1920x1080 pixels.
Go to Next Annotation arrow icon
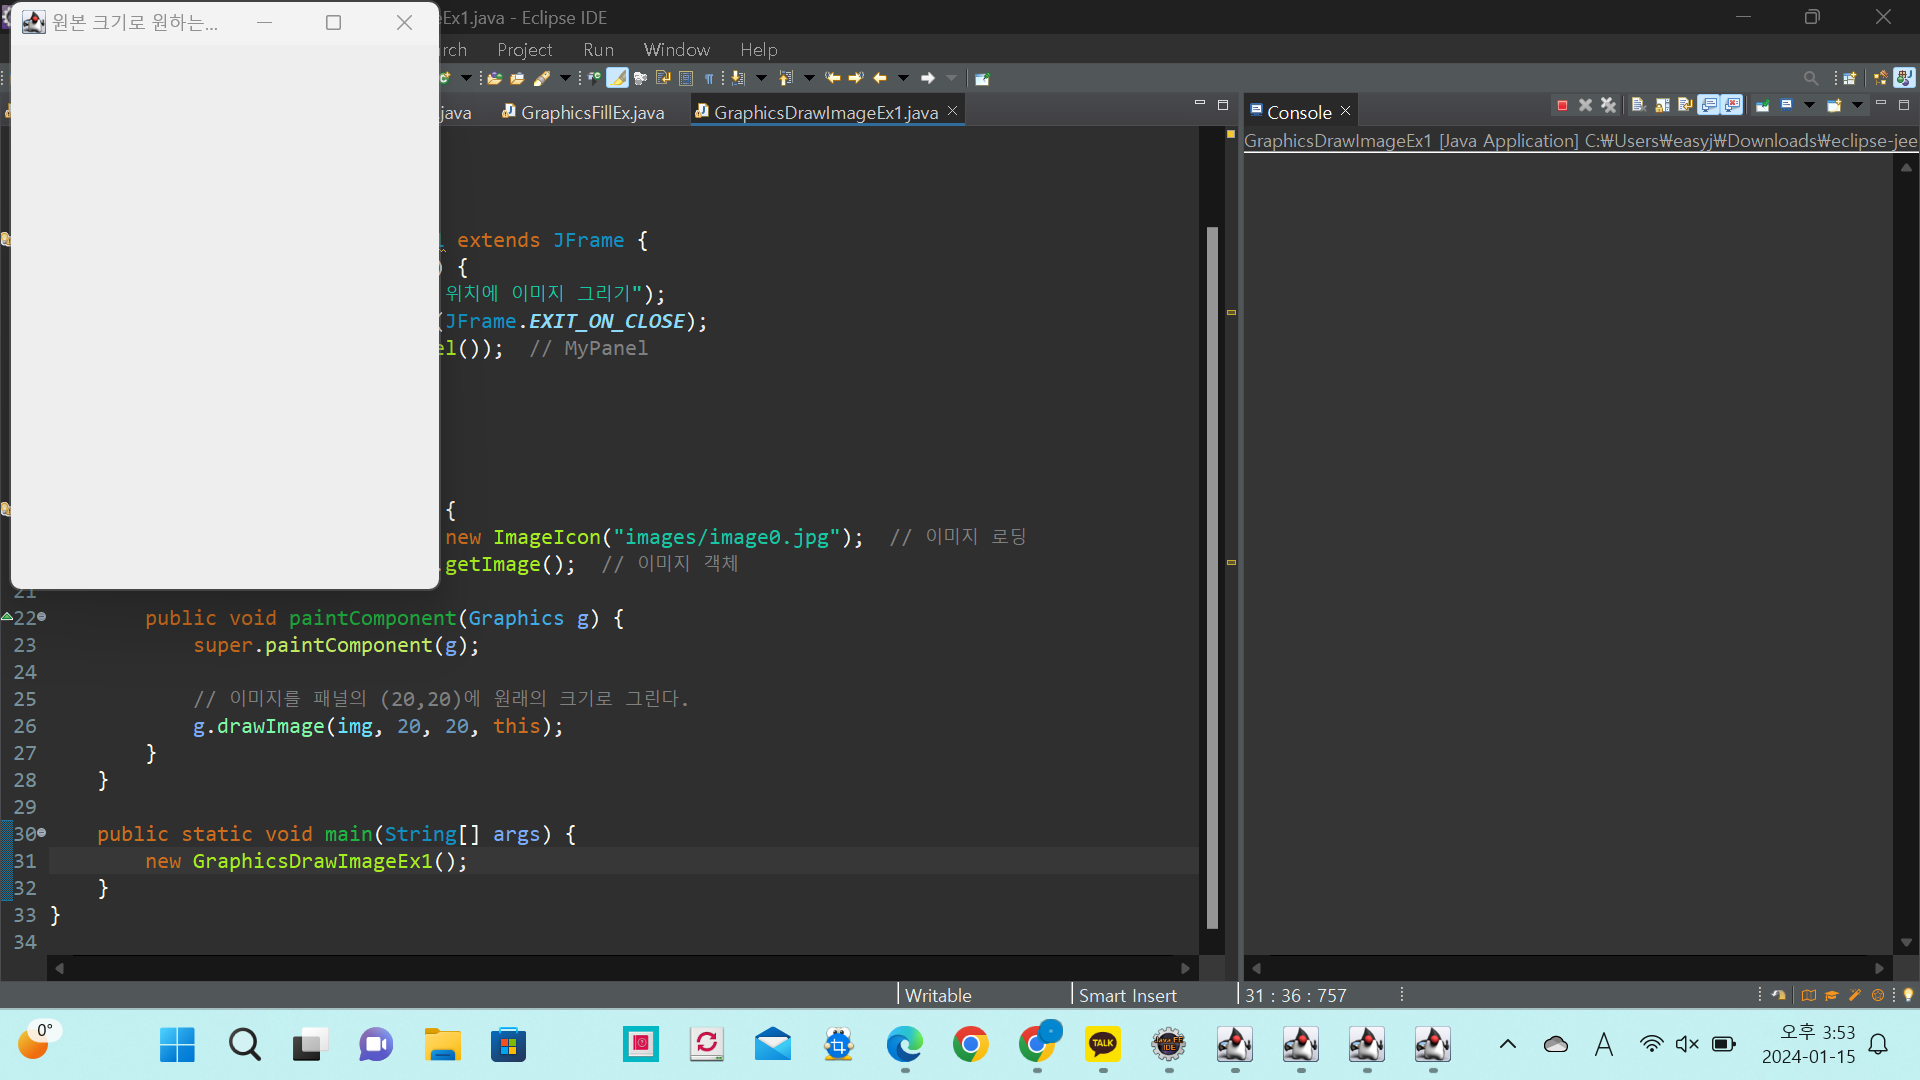(738, 78)
